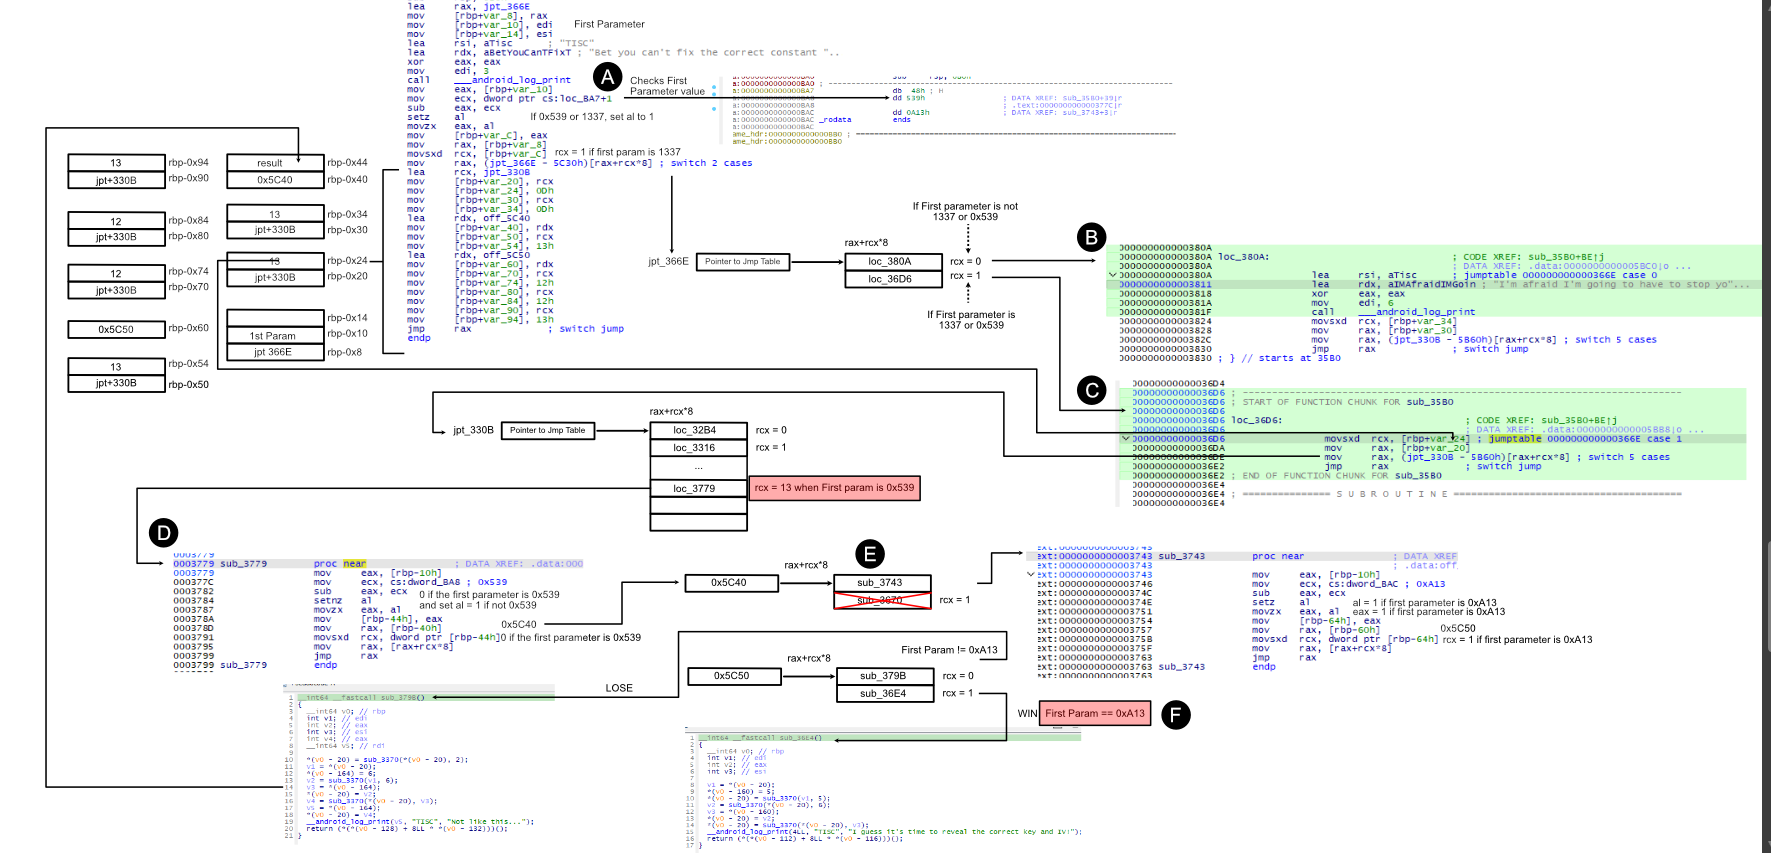Viewport: 1771px width, 853px height.
Task: Click the highlighted 'jumptable' word in loc_36D6
Action: pos(1515,439)
